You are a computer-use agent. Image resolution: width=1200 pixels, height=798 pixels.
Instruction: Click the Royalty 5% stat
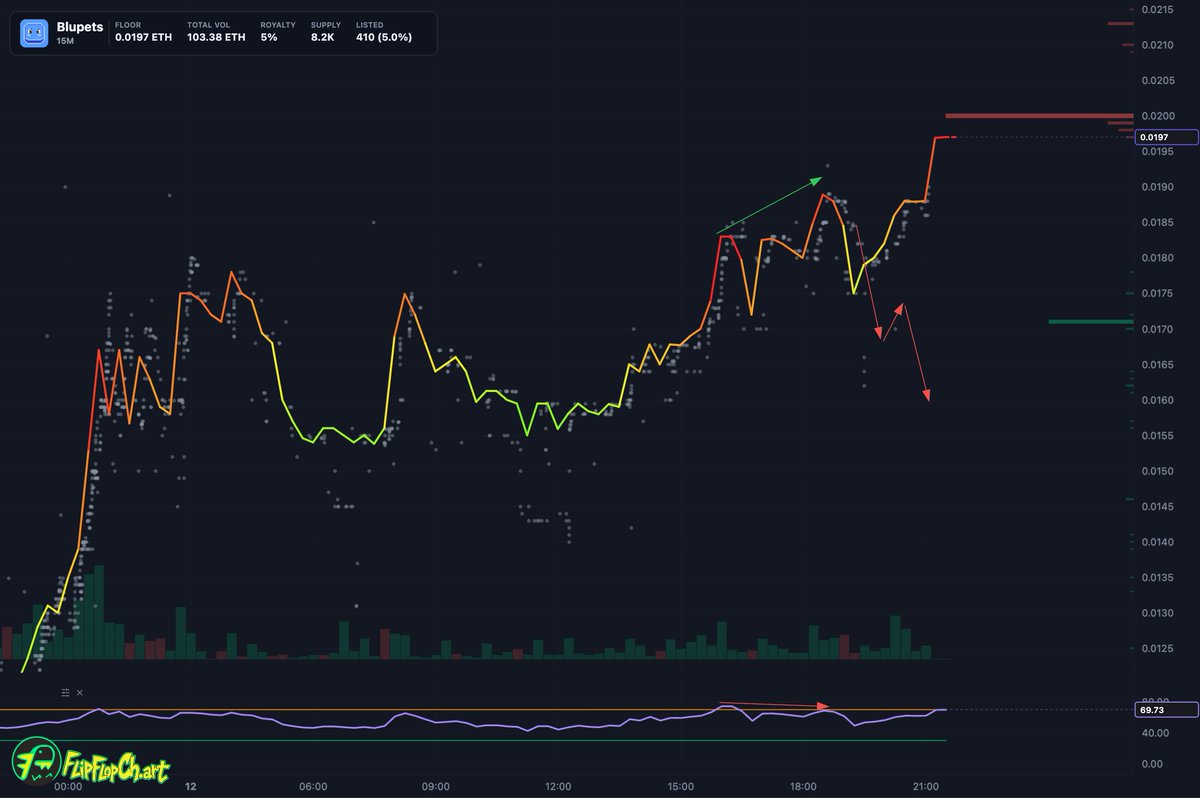(x=277, y=32)
